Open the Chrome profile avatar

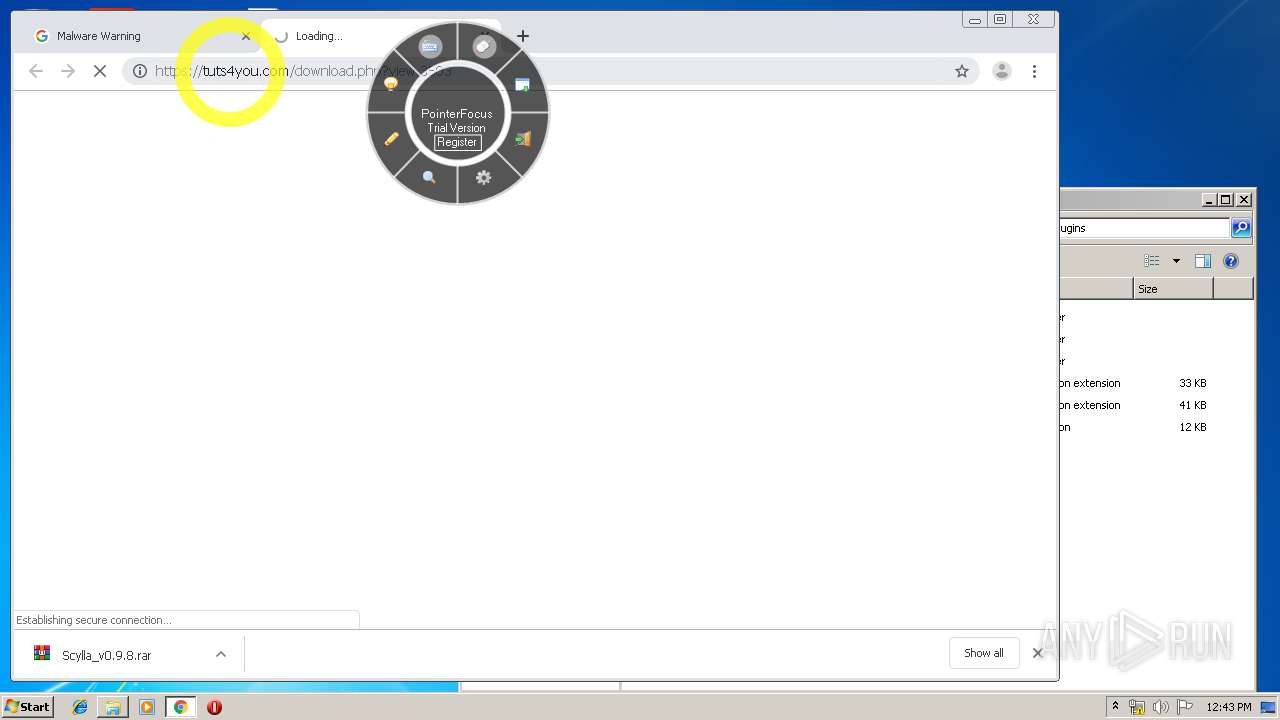coord(1001,71)
